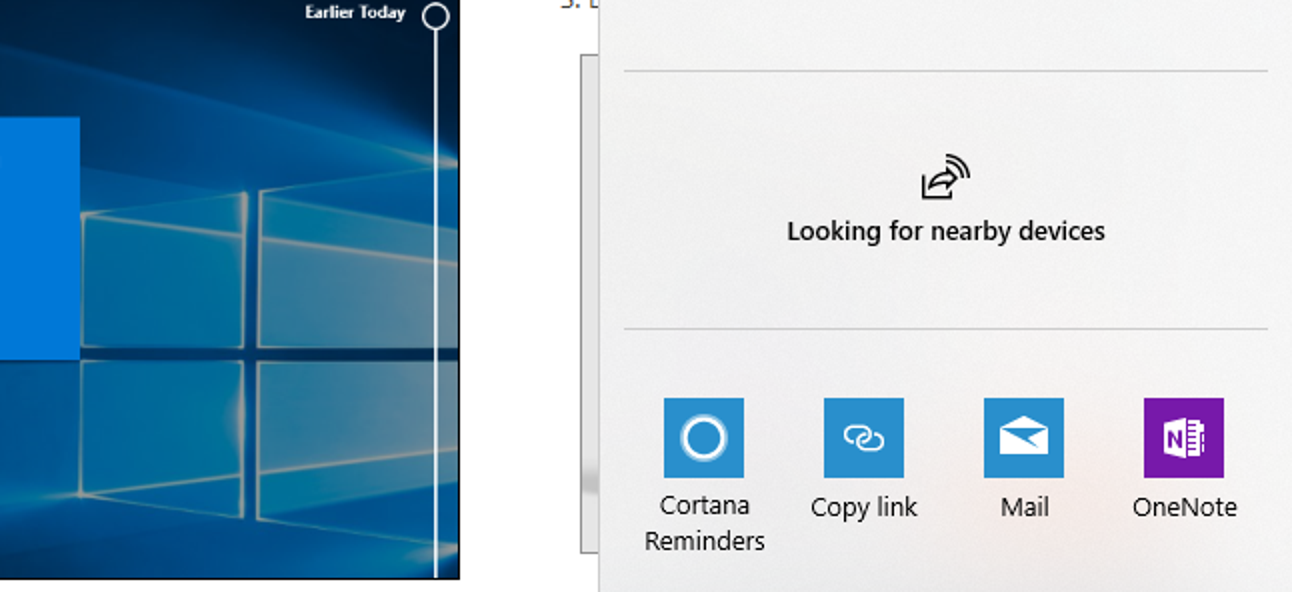Select the Copy link chain icon

tap(863, 437)
